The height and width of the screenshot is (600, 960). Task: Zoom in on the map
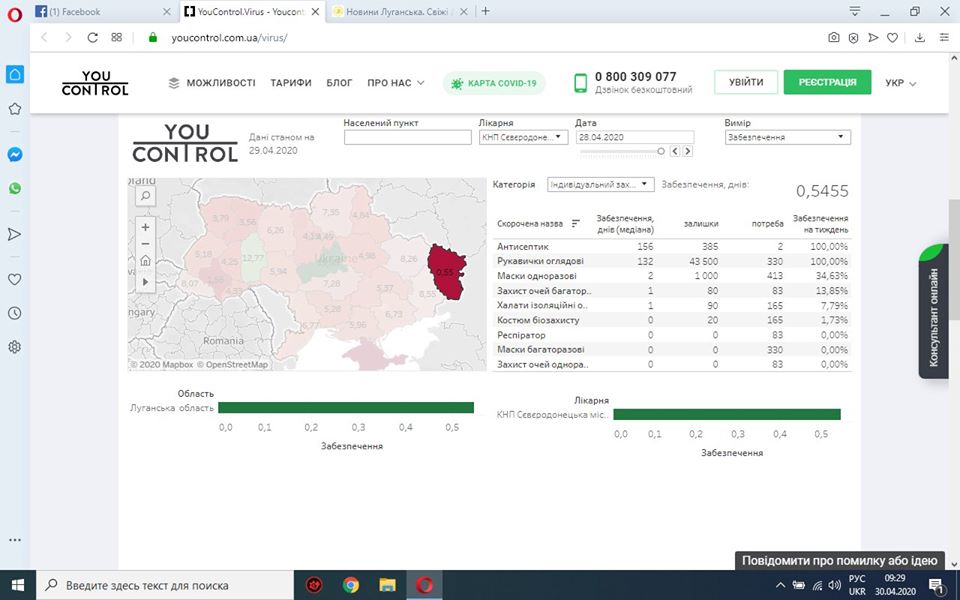pos(146,227)
